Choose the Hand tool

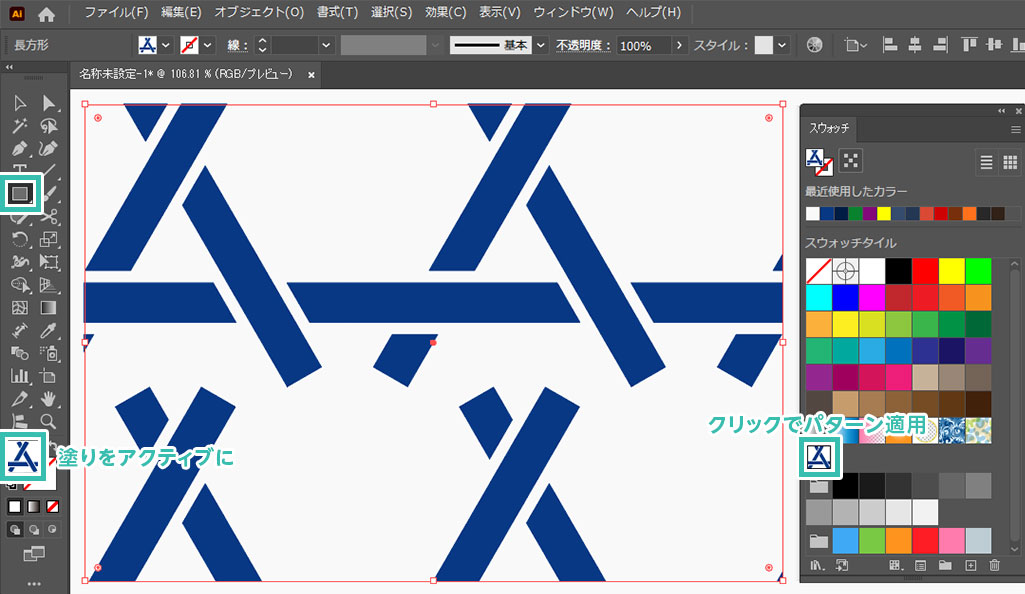pos(48,398)
